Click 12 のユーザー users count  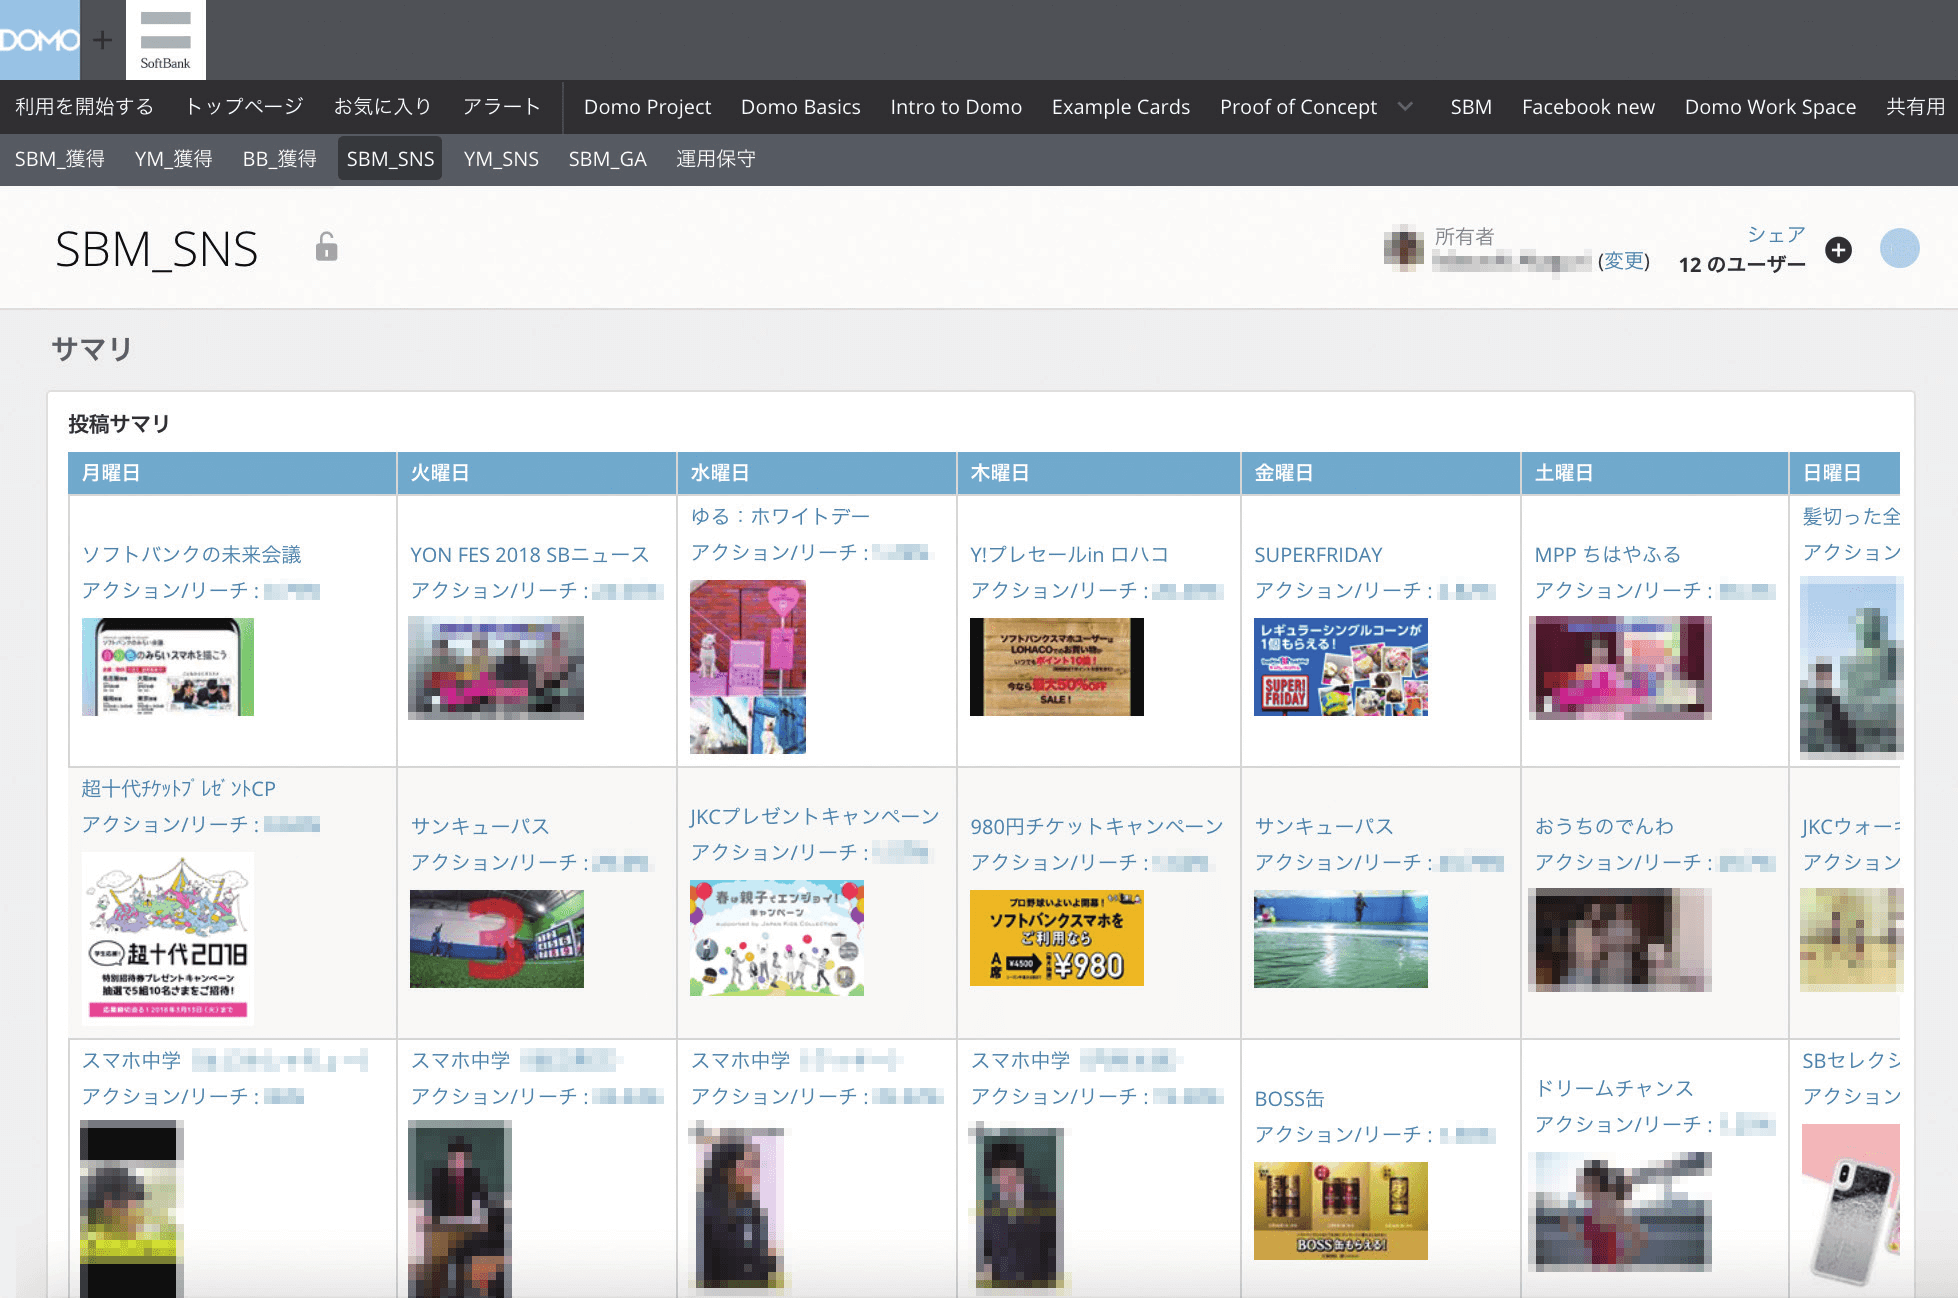(x=1741, y=264)
